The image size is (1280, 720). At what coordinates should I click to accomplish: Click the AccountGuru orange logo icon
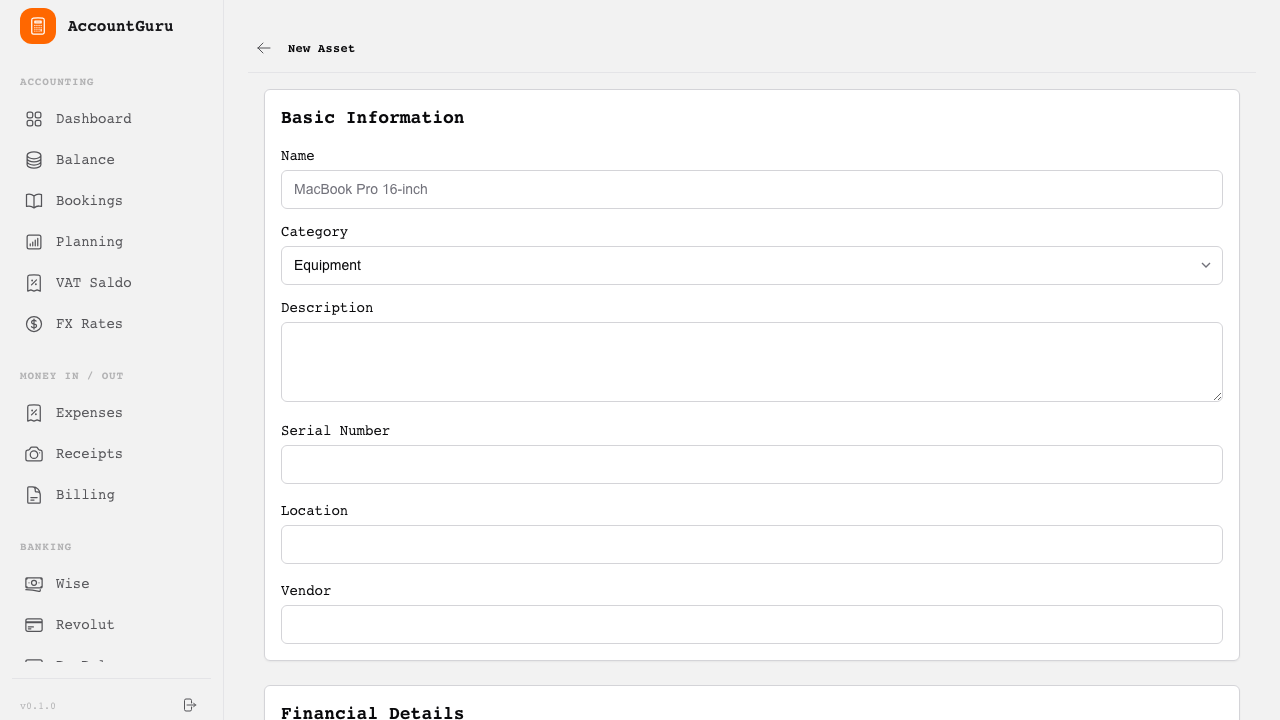38,26
